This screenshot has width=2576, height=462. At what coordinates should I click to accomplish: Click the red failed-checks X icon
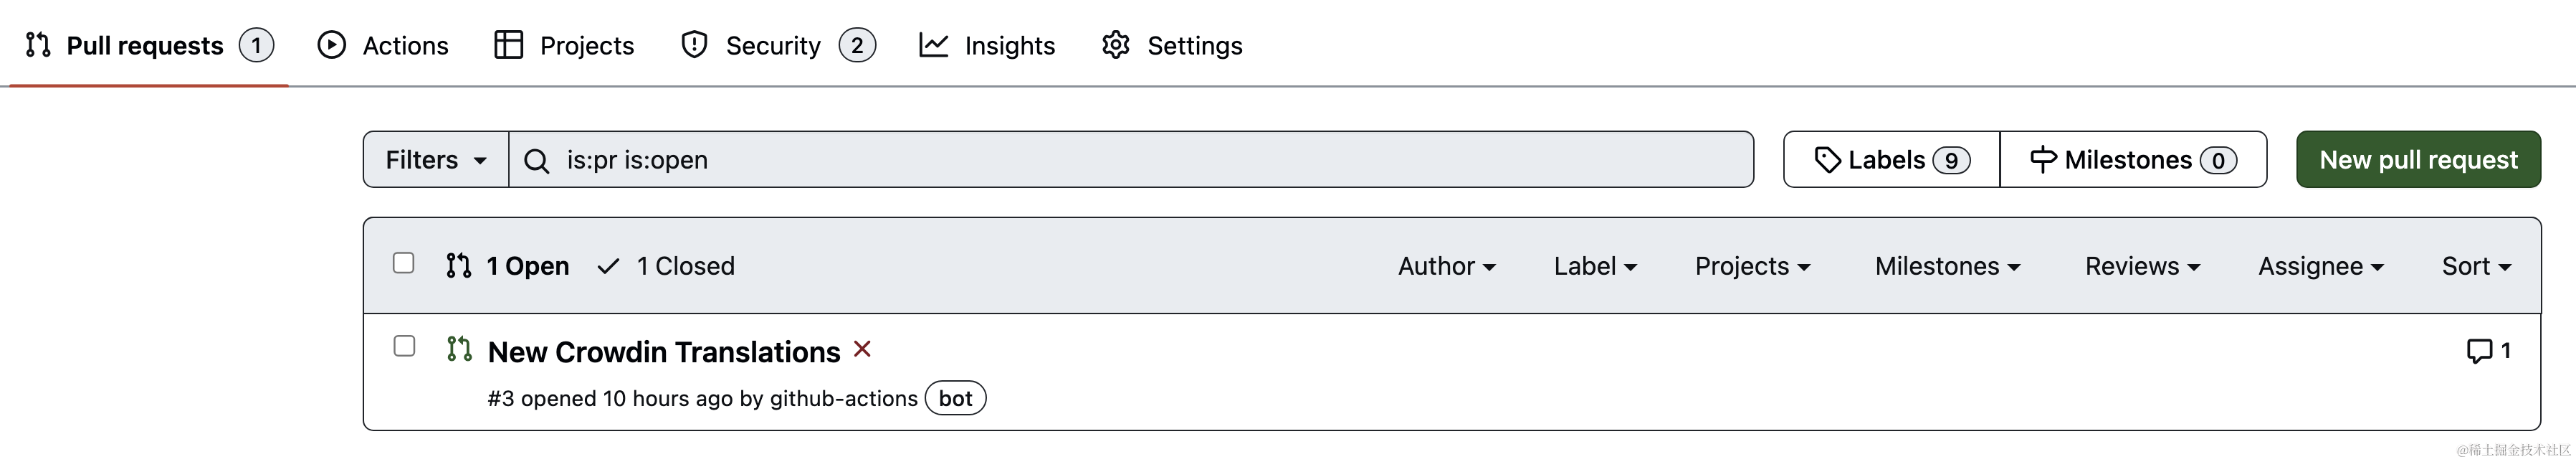coord(862,349)
